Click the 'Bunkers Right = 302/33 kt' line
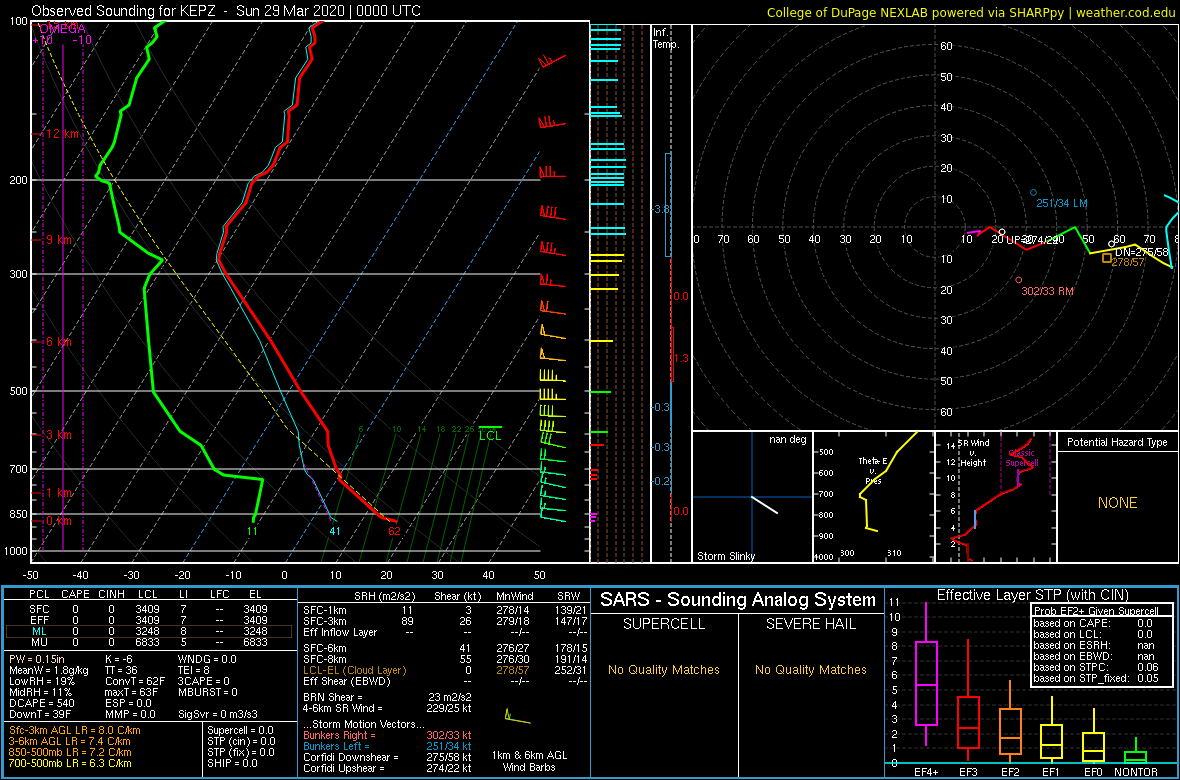The height and width of the screenshot is (780, 1180). pyautogui.click(x=387, y=735)
